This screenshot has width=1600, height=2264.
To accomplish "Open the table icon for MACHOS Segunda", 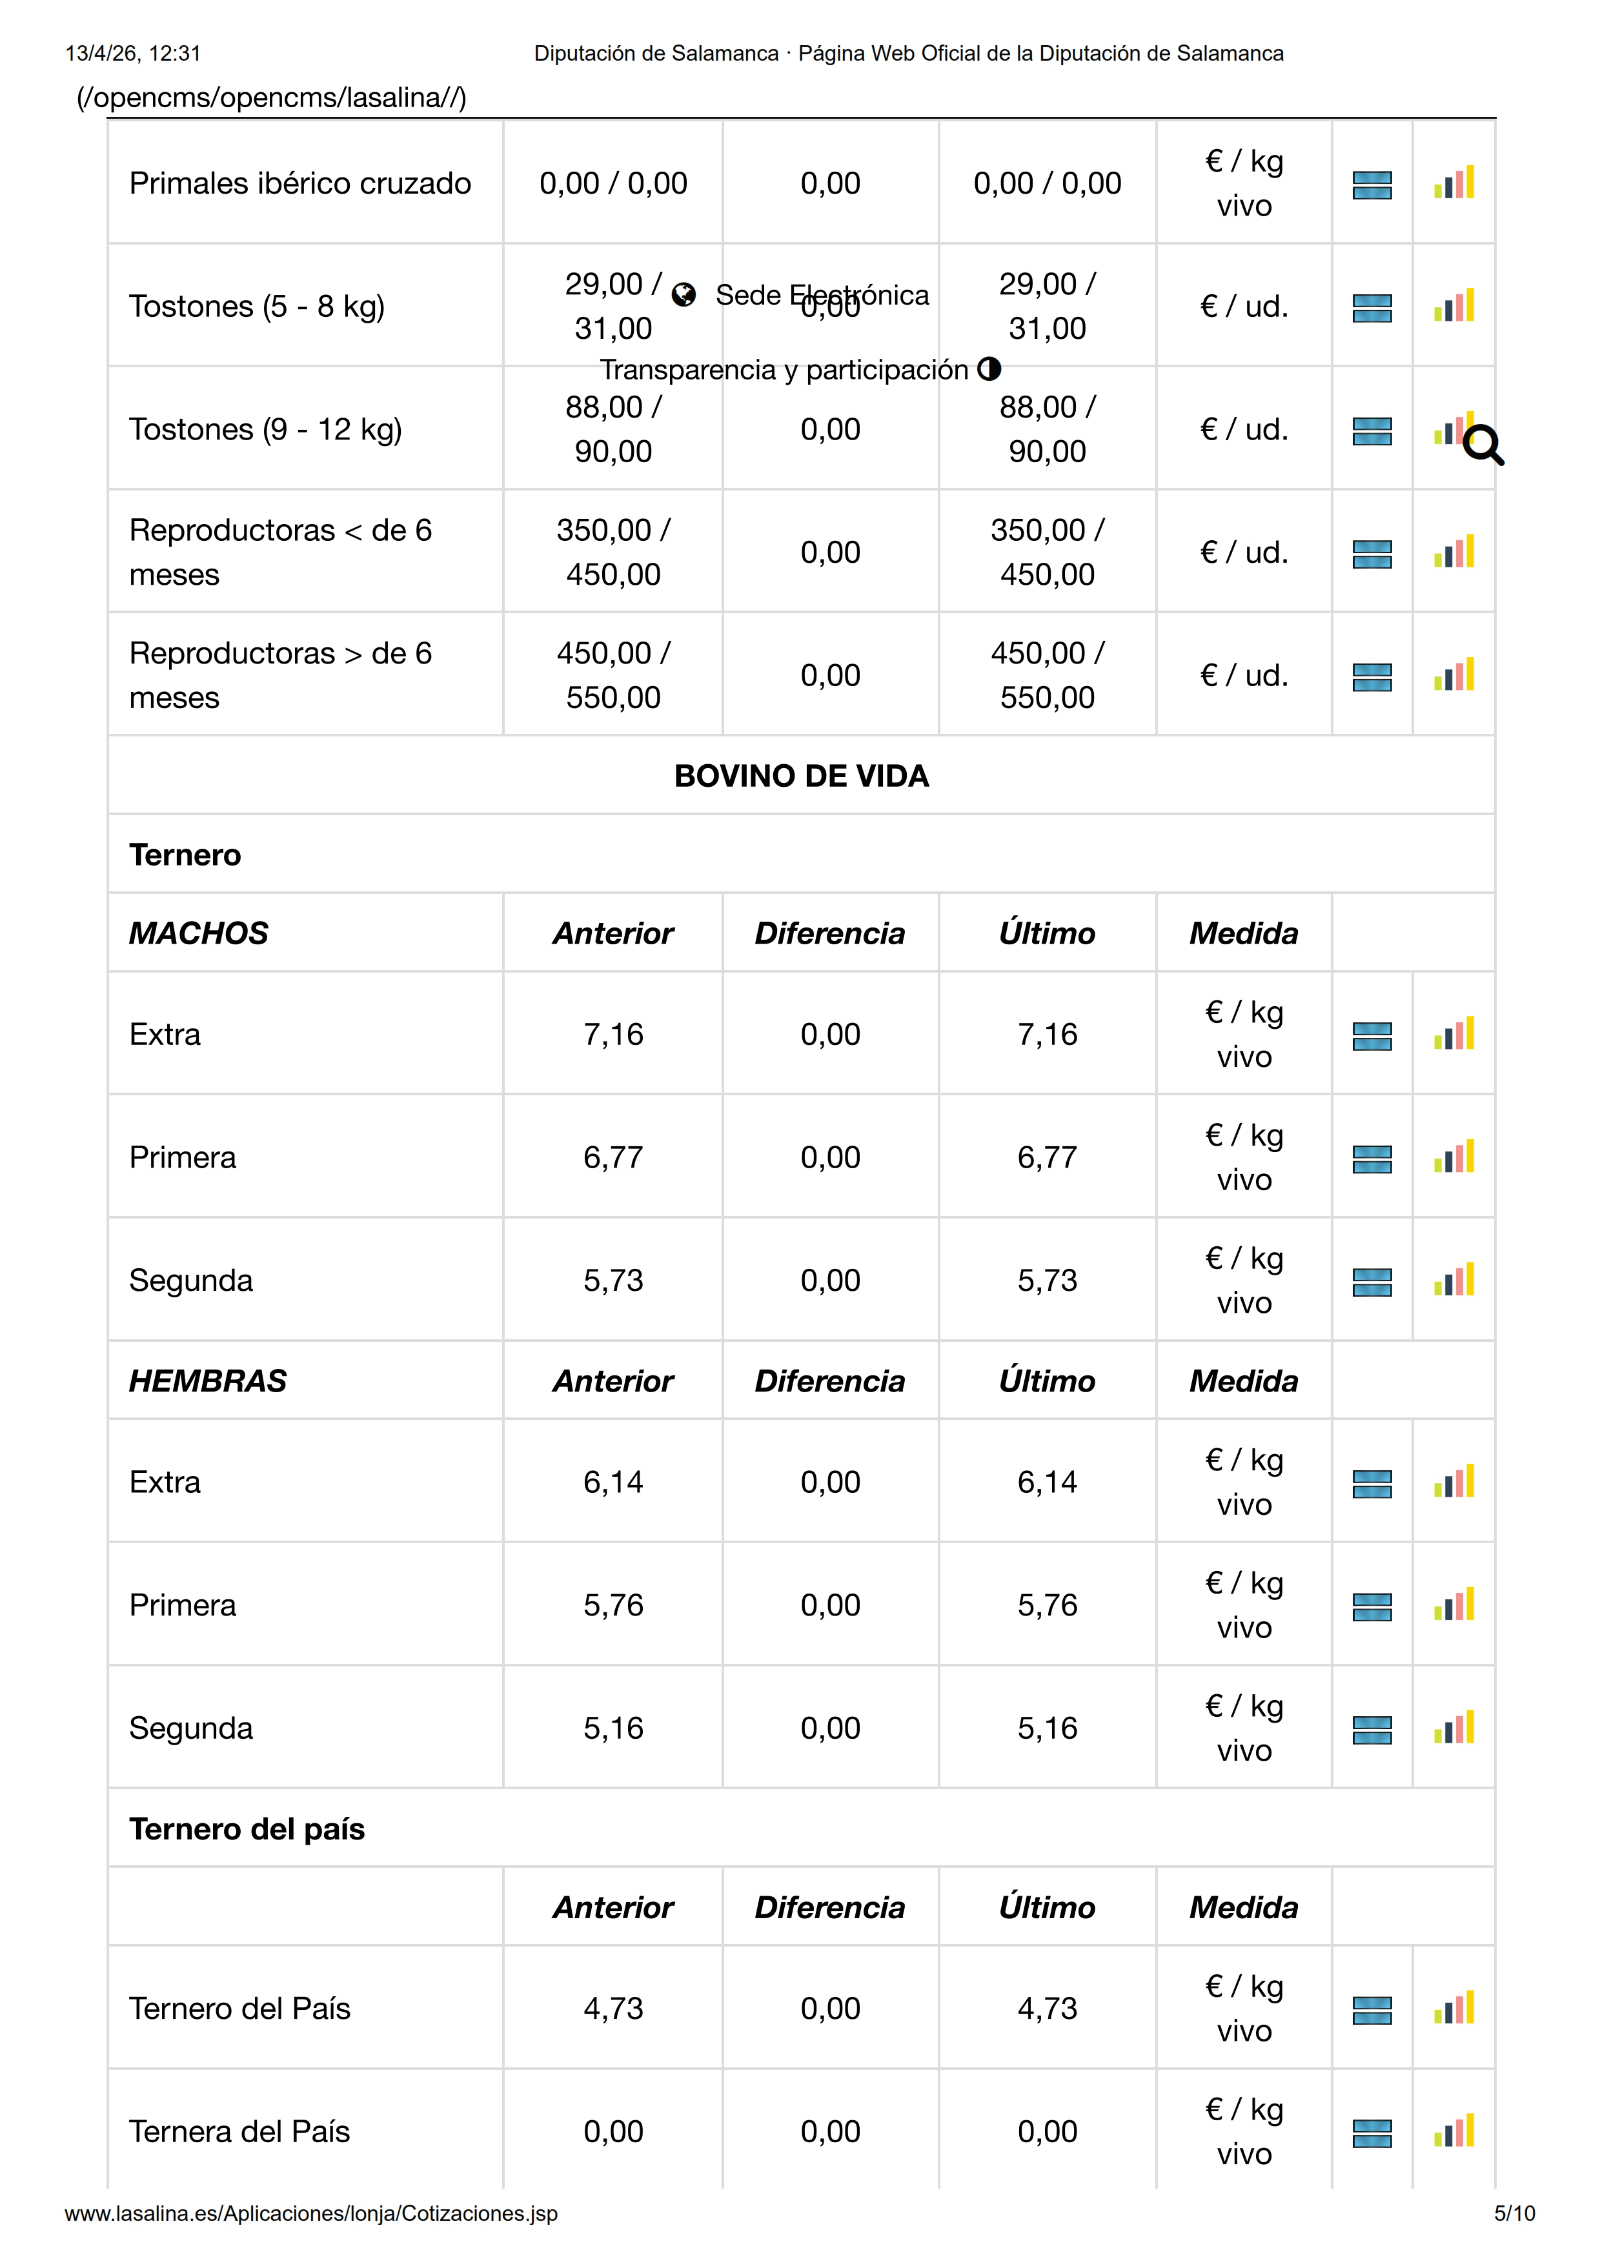I will (x=1371, y=1281).
